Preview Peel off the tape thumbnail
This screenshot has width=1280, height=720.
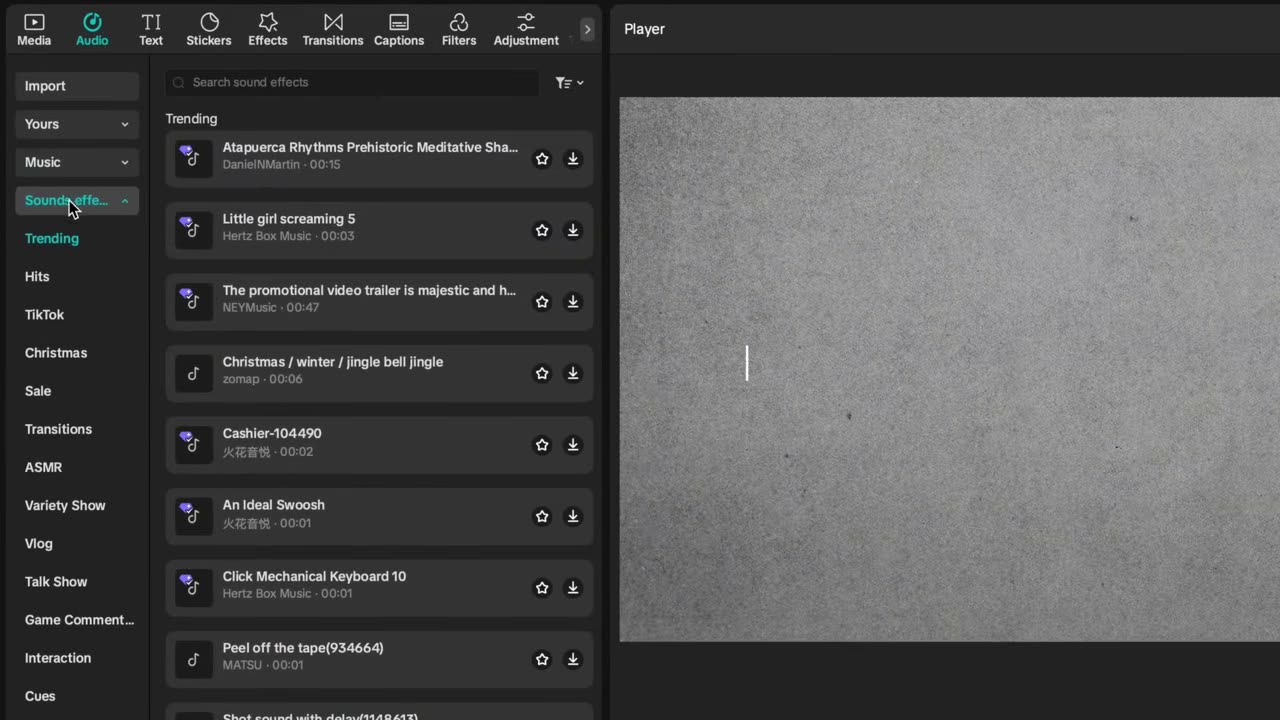(194, 659)
